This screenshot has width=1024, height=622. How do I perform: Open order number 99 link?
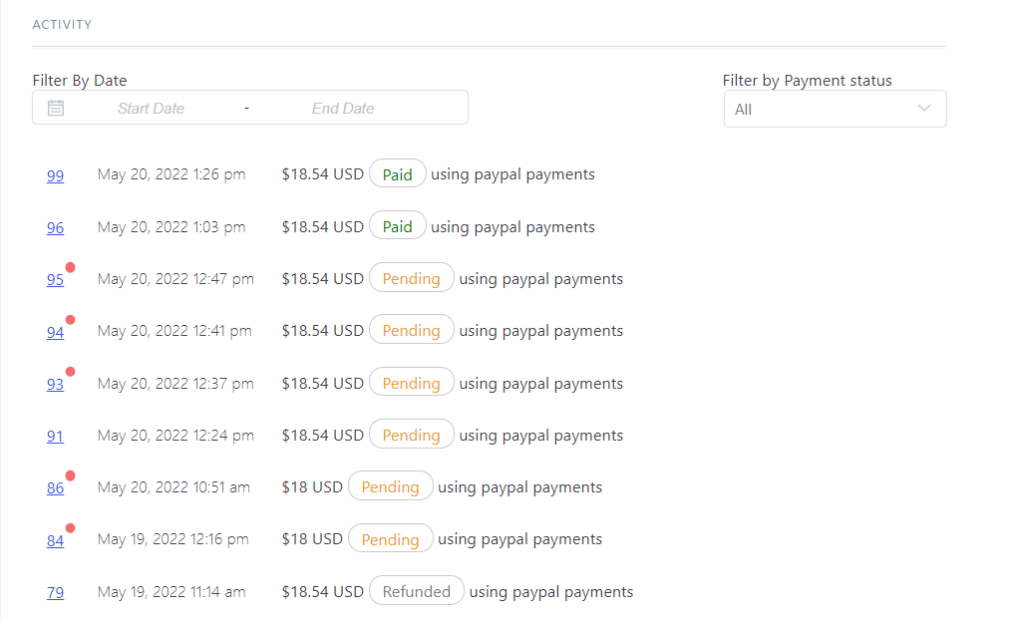55,176
